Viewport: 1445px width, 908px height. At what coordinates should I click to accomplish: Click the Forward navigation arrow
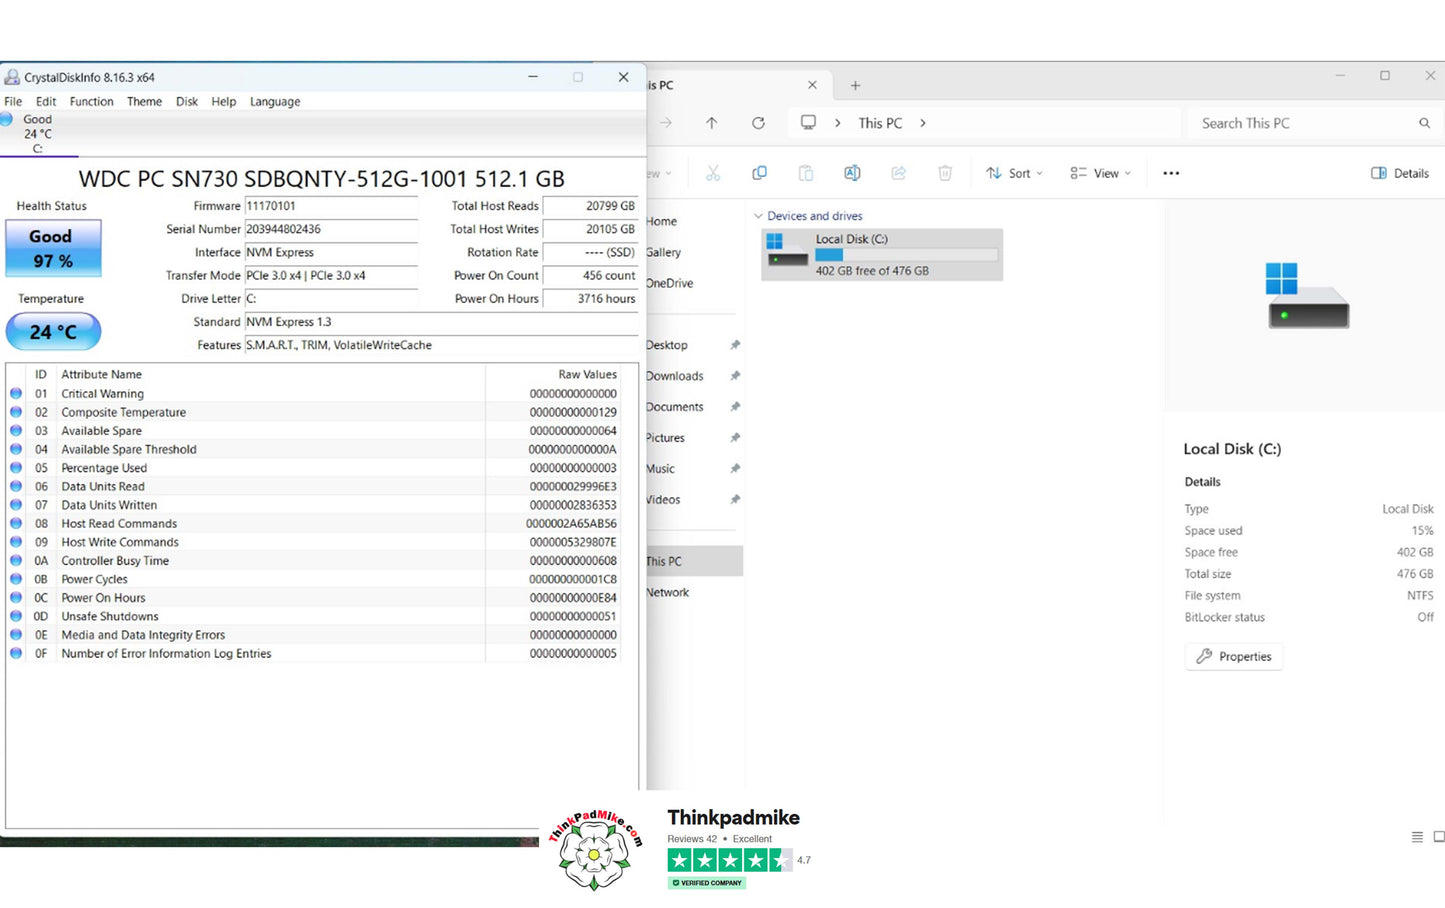click(x=666, y=123)
